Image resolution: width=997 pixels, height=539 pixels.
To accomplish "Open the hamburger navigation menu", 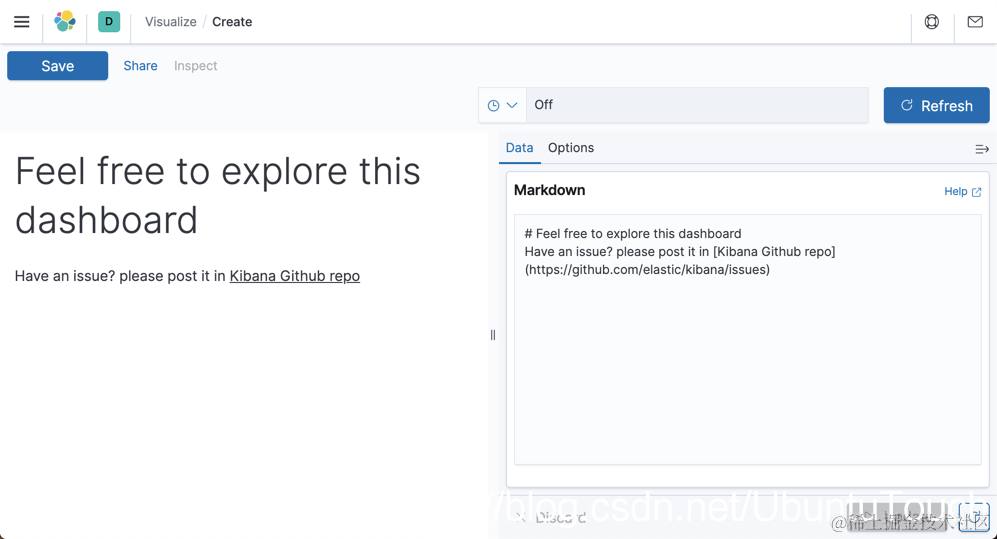I will pos(22,22).
